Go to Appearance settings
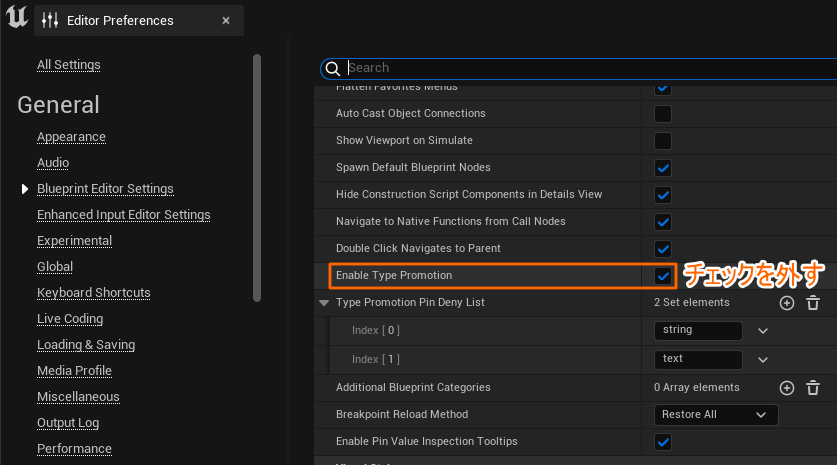The width and height of the screenshot is (837, 465). (71, 137)
